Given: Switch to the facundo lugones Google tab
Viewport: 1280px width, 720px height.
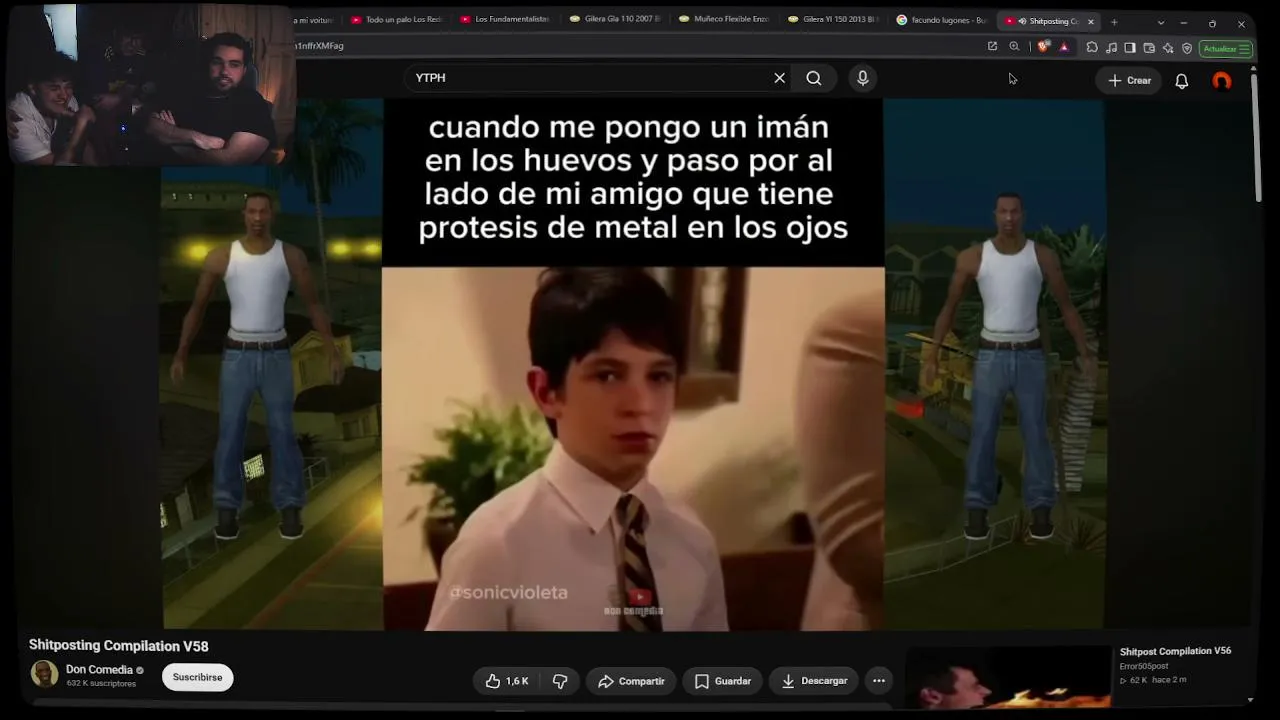Looking at the screenshot, I should [x=941, y=20].
